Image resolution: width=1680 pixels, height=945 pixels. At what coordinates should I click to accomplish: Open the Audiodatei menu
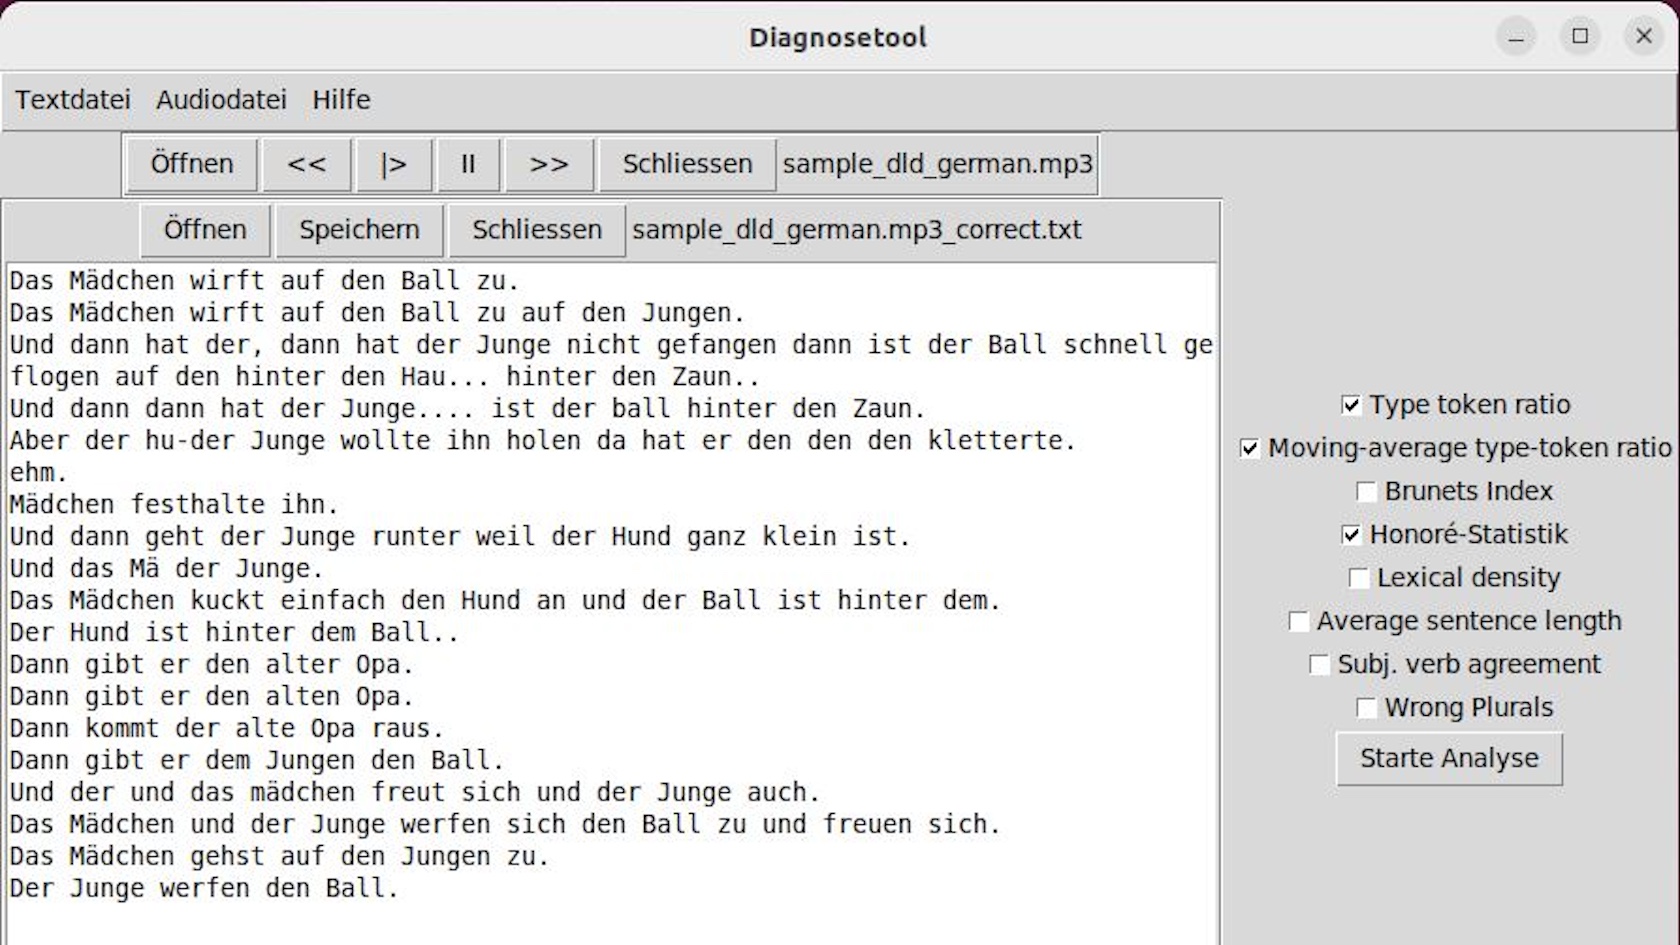click(221, 100)
